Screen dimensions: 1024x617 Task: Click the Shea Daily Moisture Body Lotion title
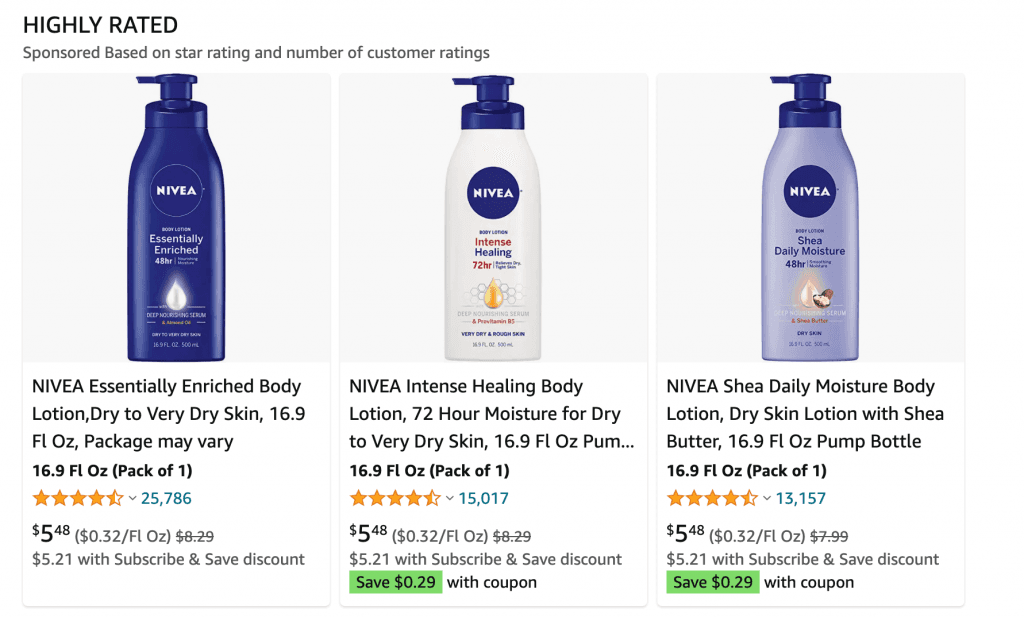[x=803, y=413]
